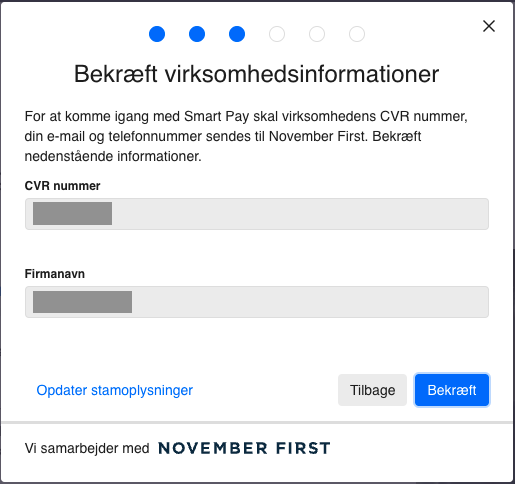Screen dimensions: 515x484
Task: Go to the second blue step indicator
Action: point(197,34)
